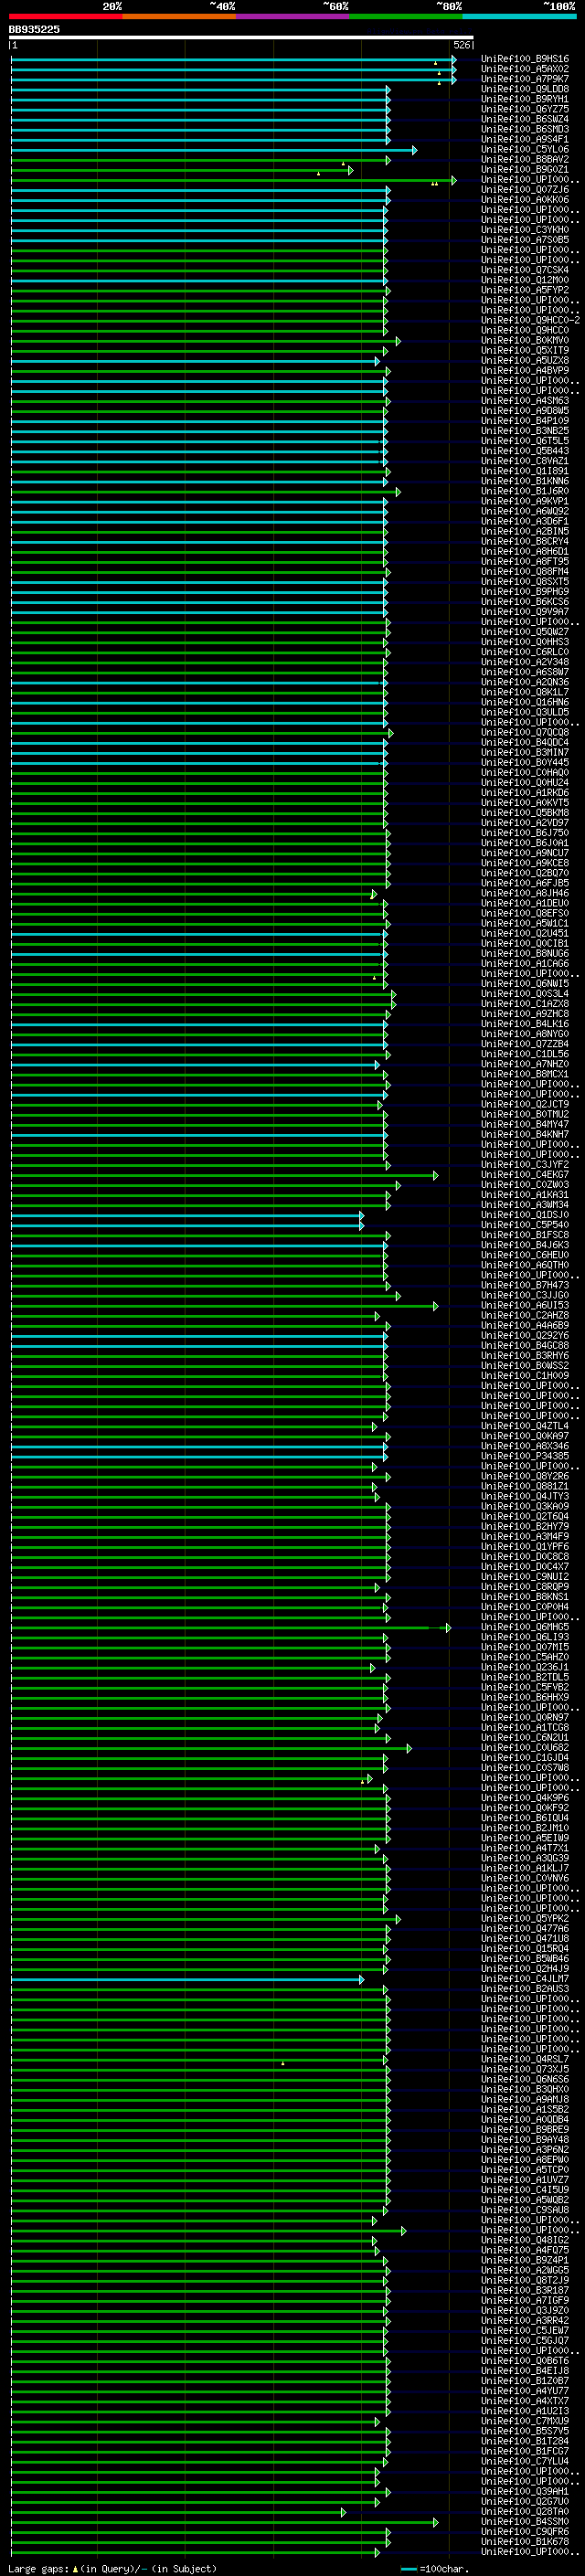The image size is (585, 2576).
Task: Open hit UniRef100_A5AX02
Action: pos(525,69)
